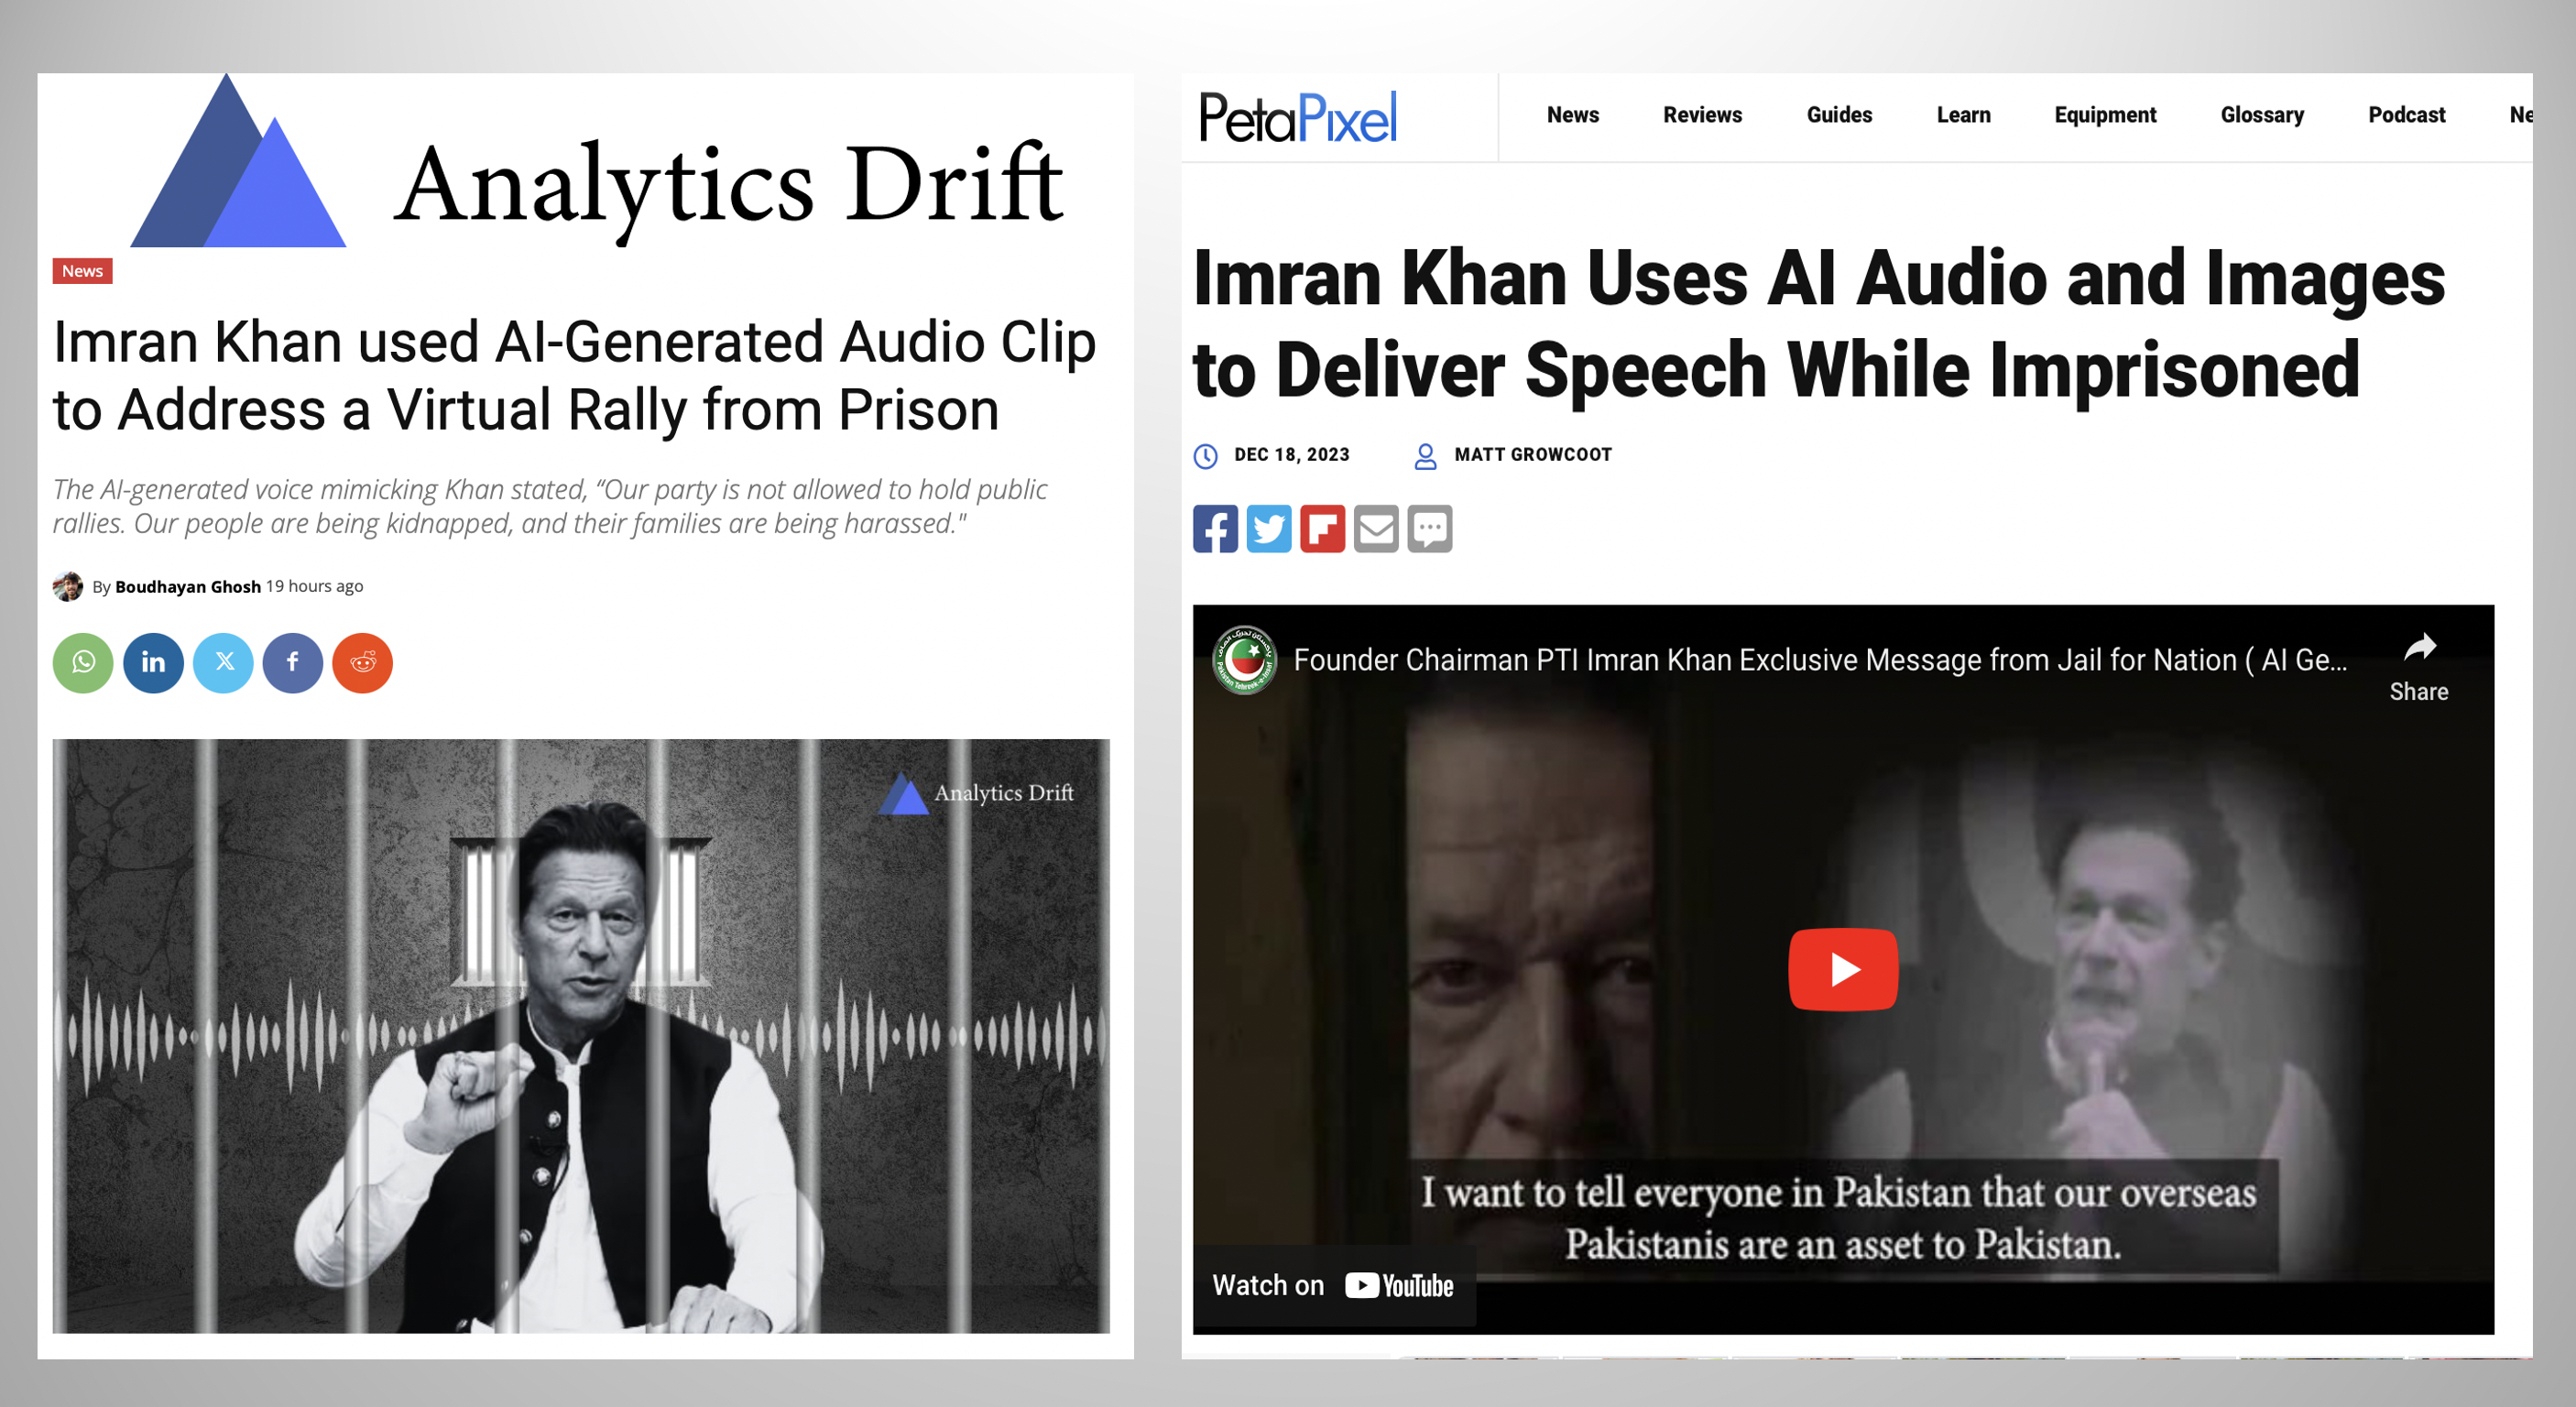2576x1407 pixels.
Task: Share article on LinkedIn icon
Action: (153, 662)
